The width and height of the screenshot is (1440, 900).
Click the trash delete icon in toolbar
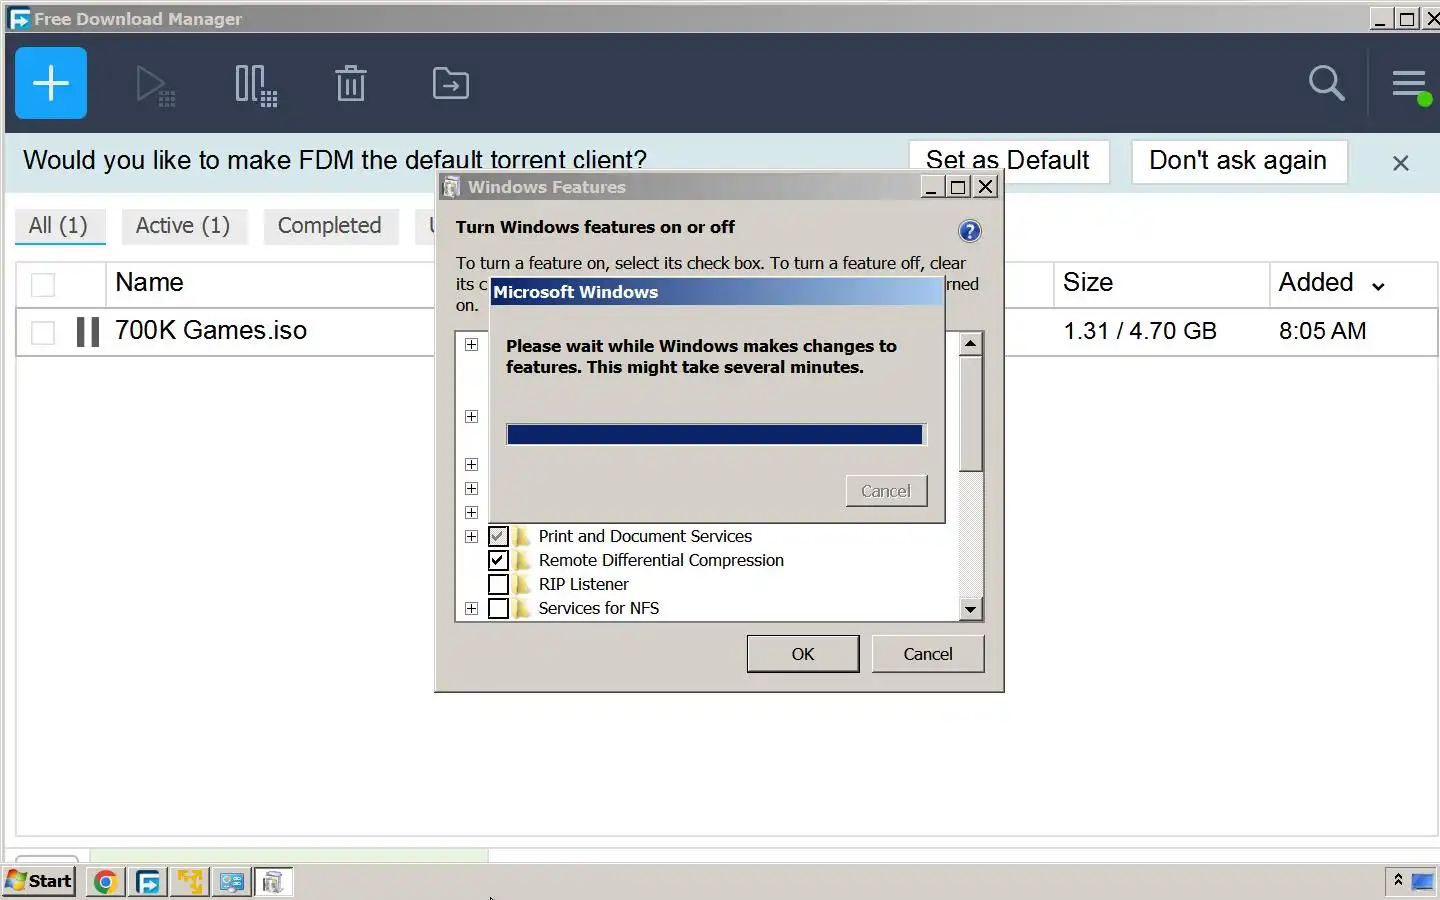[351, 84]
